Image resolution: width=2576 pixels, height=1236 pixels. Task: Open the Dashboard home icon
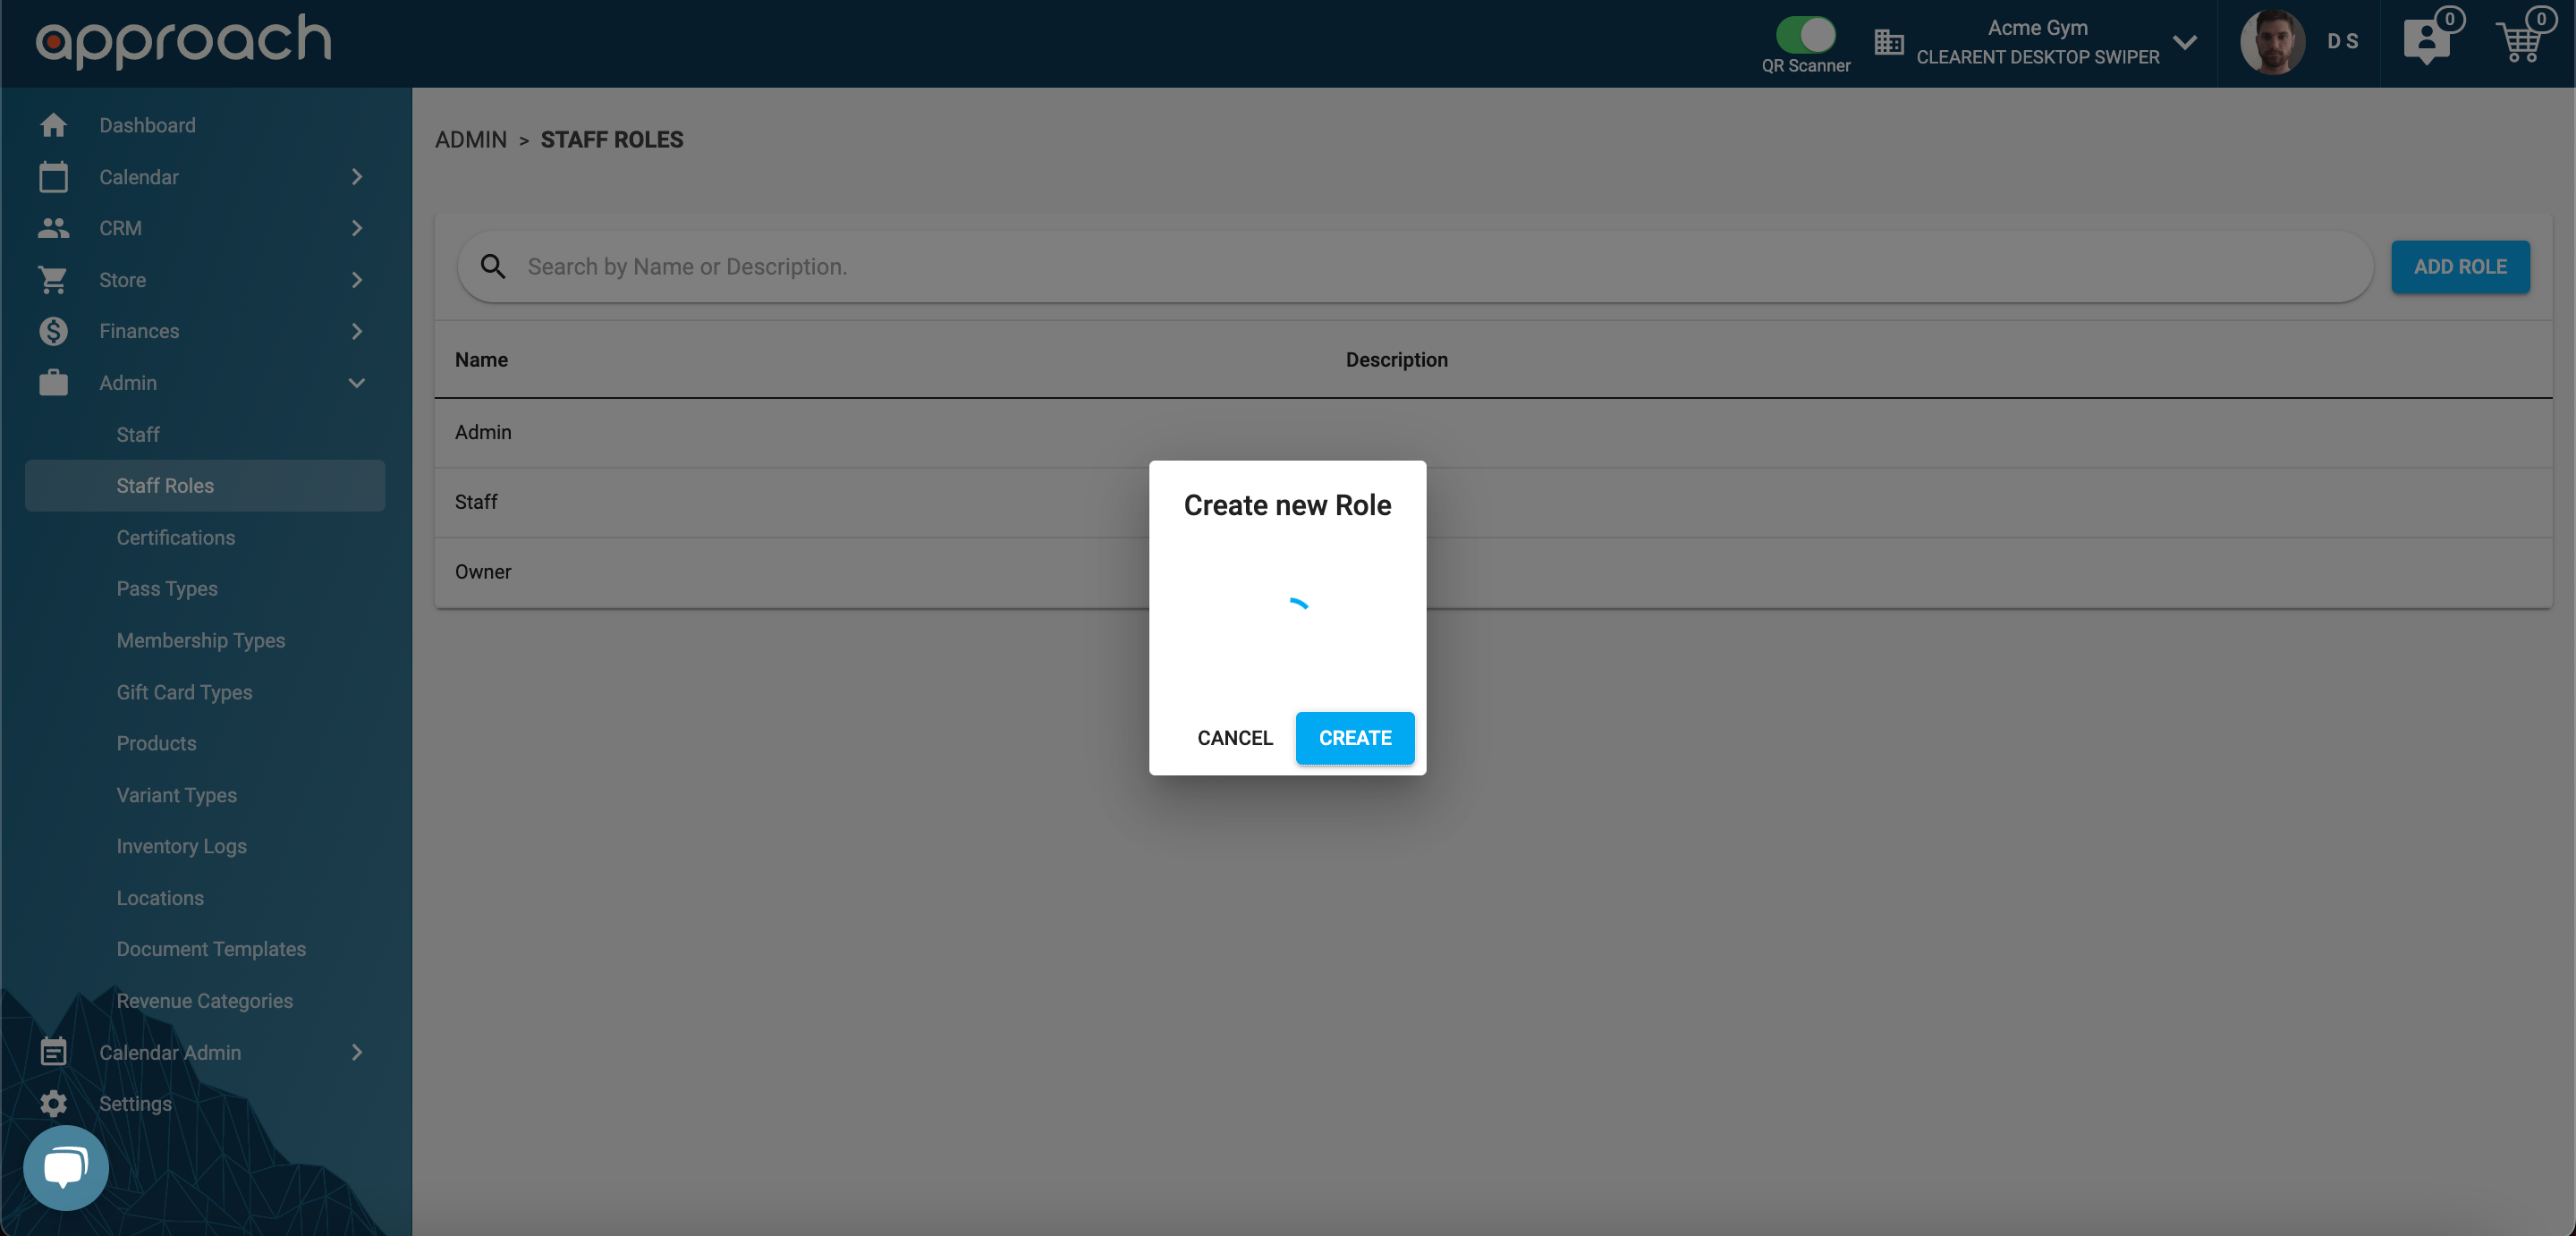[53, 125]
